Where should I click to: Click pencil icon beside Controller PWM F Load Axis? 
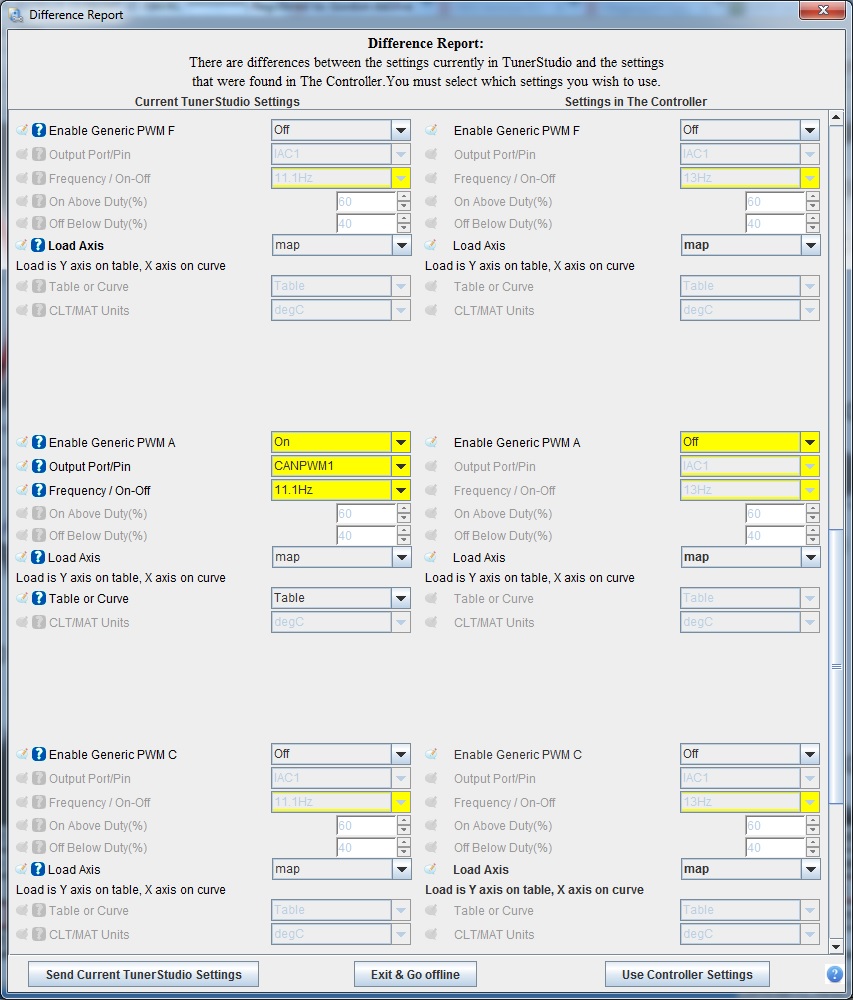pos(431,245)
